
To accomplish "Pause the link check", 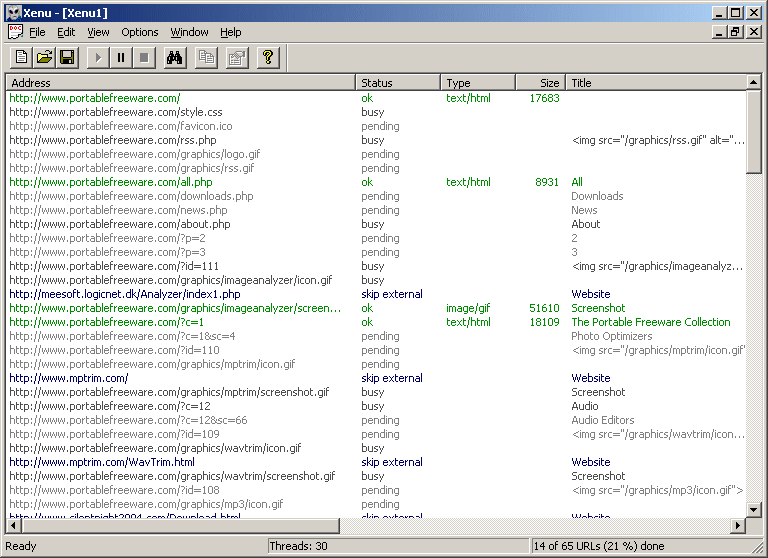I will (x=121, y=58).
